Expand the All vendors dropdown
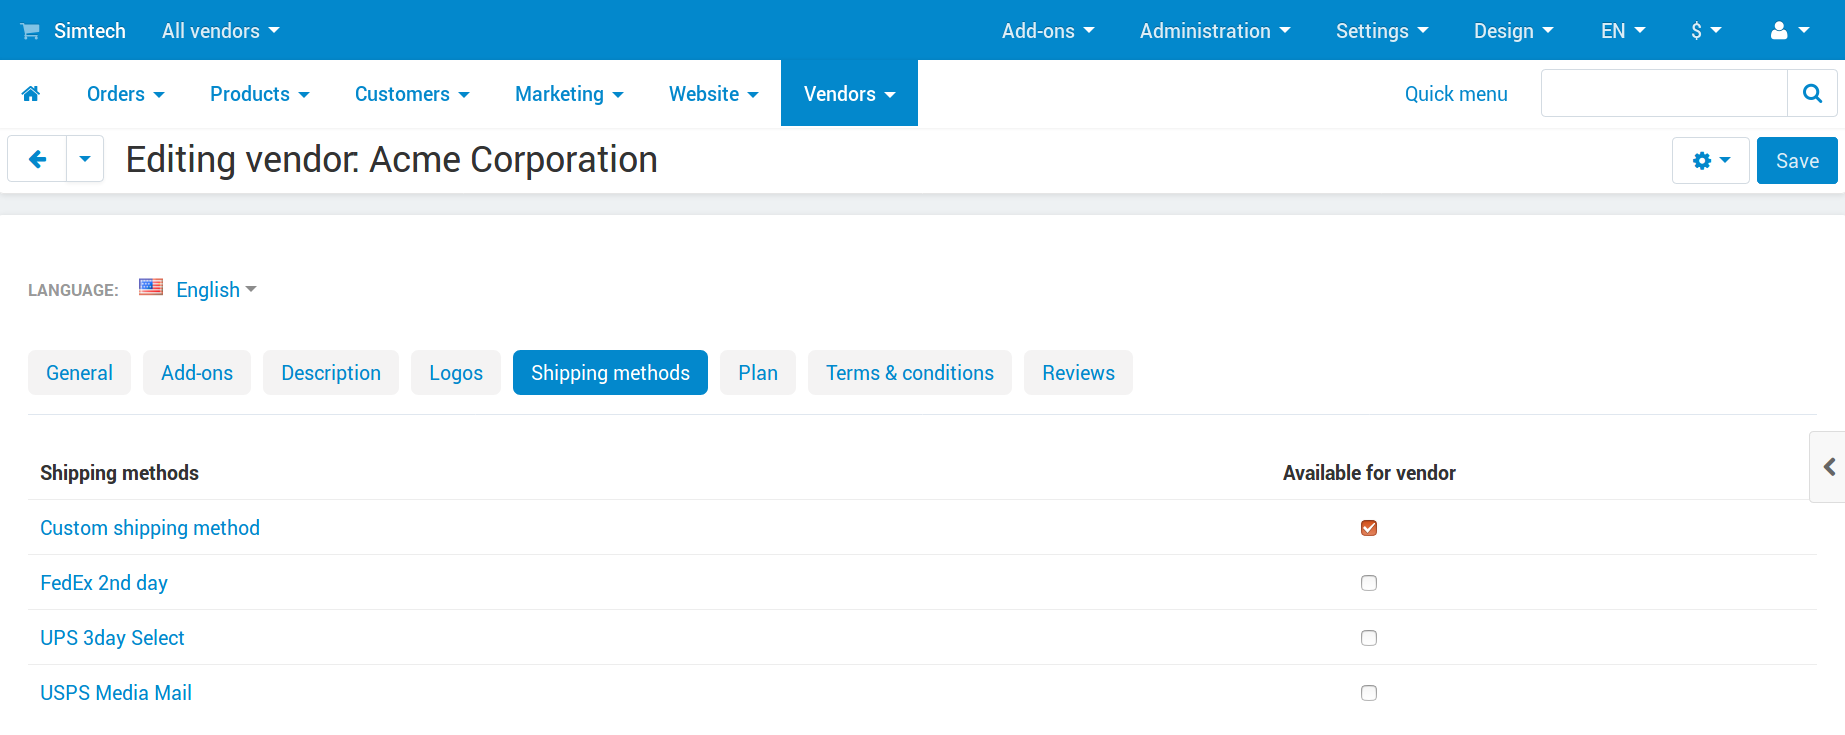1845x735 pixels. (x=221, y=31)
